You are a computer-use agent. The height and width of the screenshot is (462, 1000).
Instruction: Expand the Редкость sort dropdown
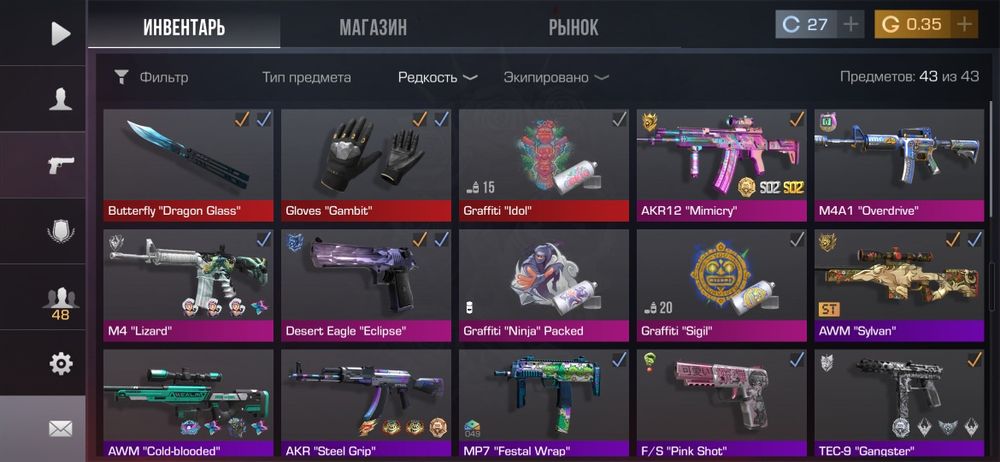(438, 78)
